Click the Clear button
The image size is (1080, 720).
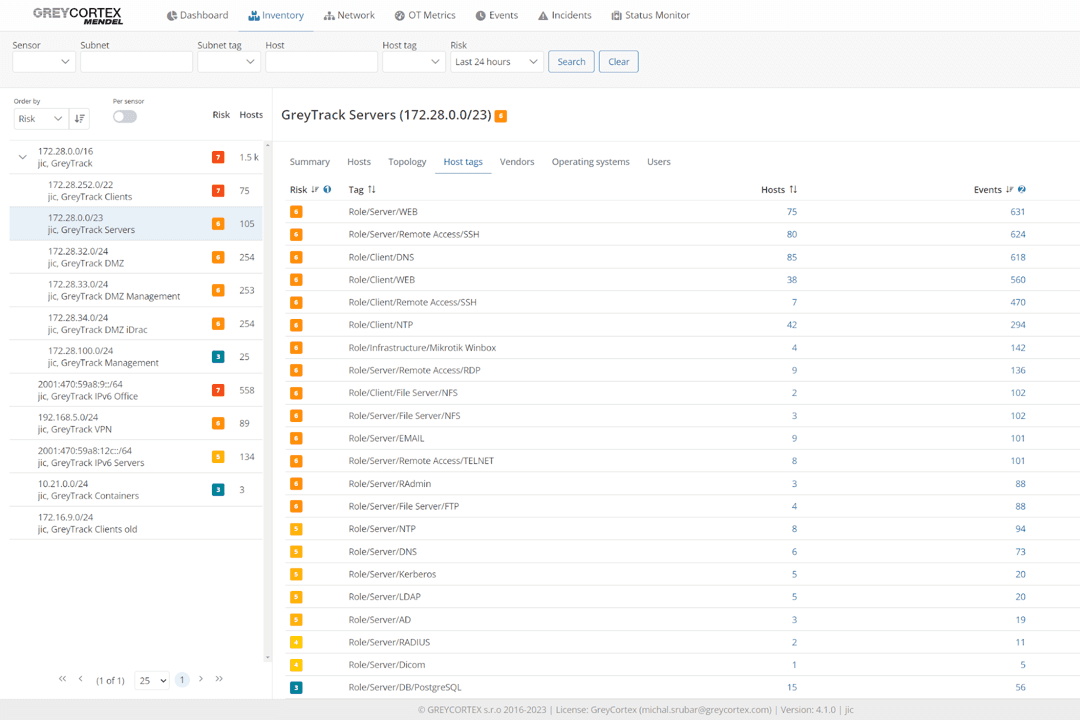[x=619, y=61]
